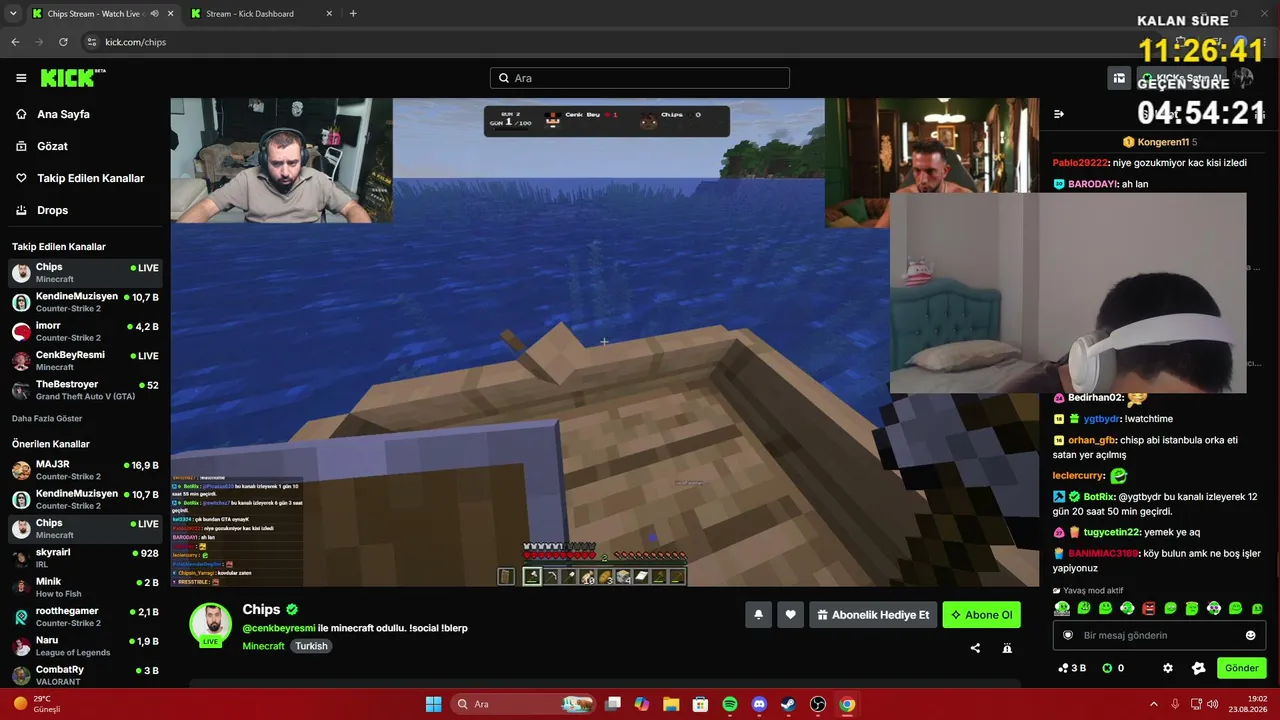Viewport: 1280px width, 720px height.
Task: Click the address bar URL kick.com/chips
Action: [136, 42]
